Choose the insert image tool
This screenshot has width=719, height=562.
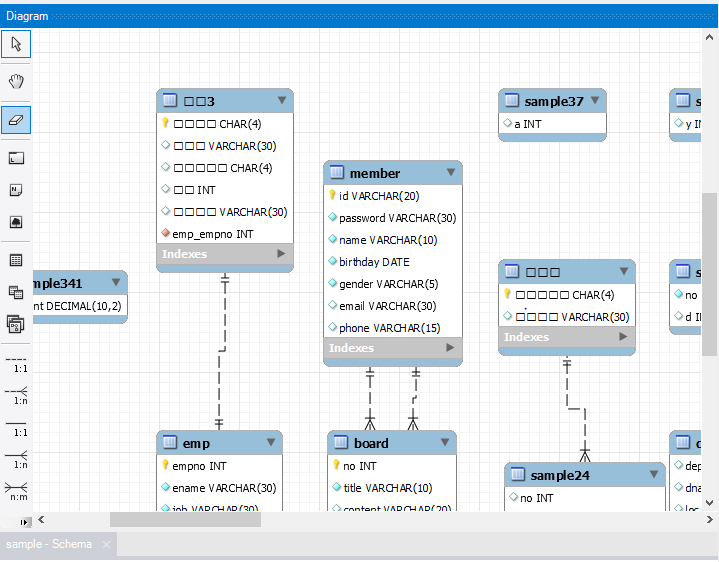click(16, 222)
